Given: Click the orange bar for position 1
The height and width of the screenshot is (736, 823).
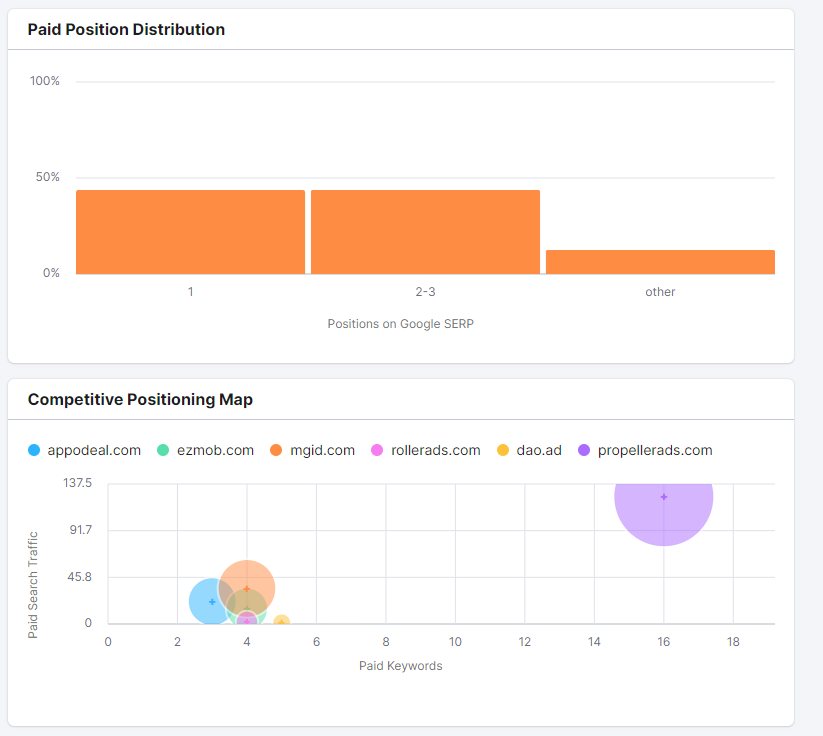Looking at the screenshot, I should click(190, 232).
